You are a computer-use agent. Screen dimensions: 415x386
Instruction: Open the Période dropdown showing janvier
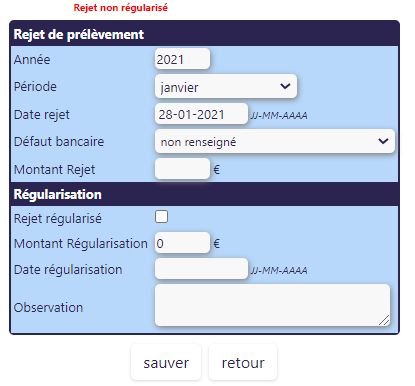pos(226,86)
